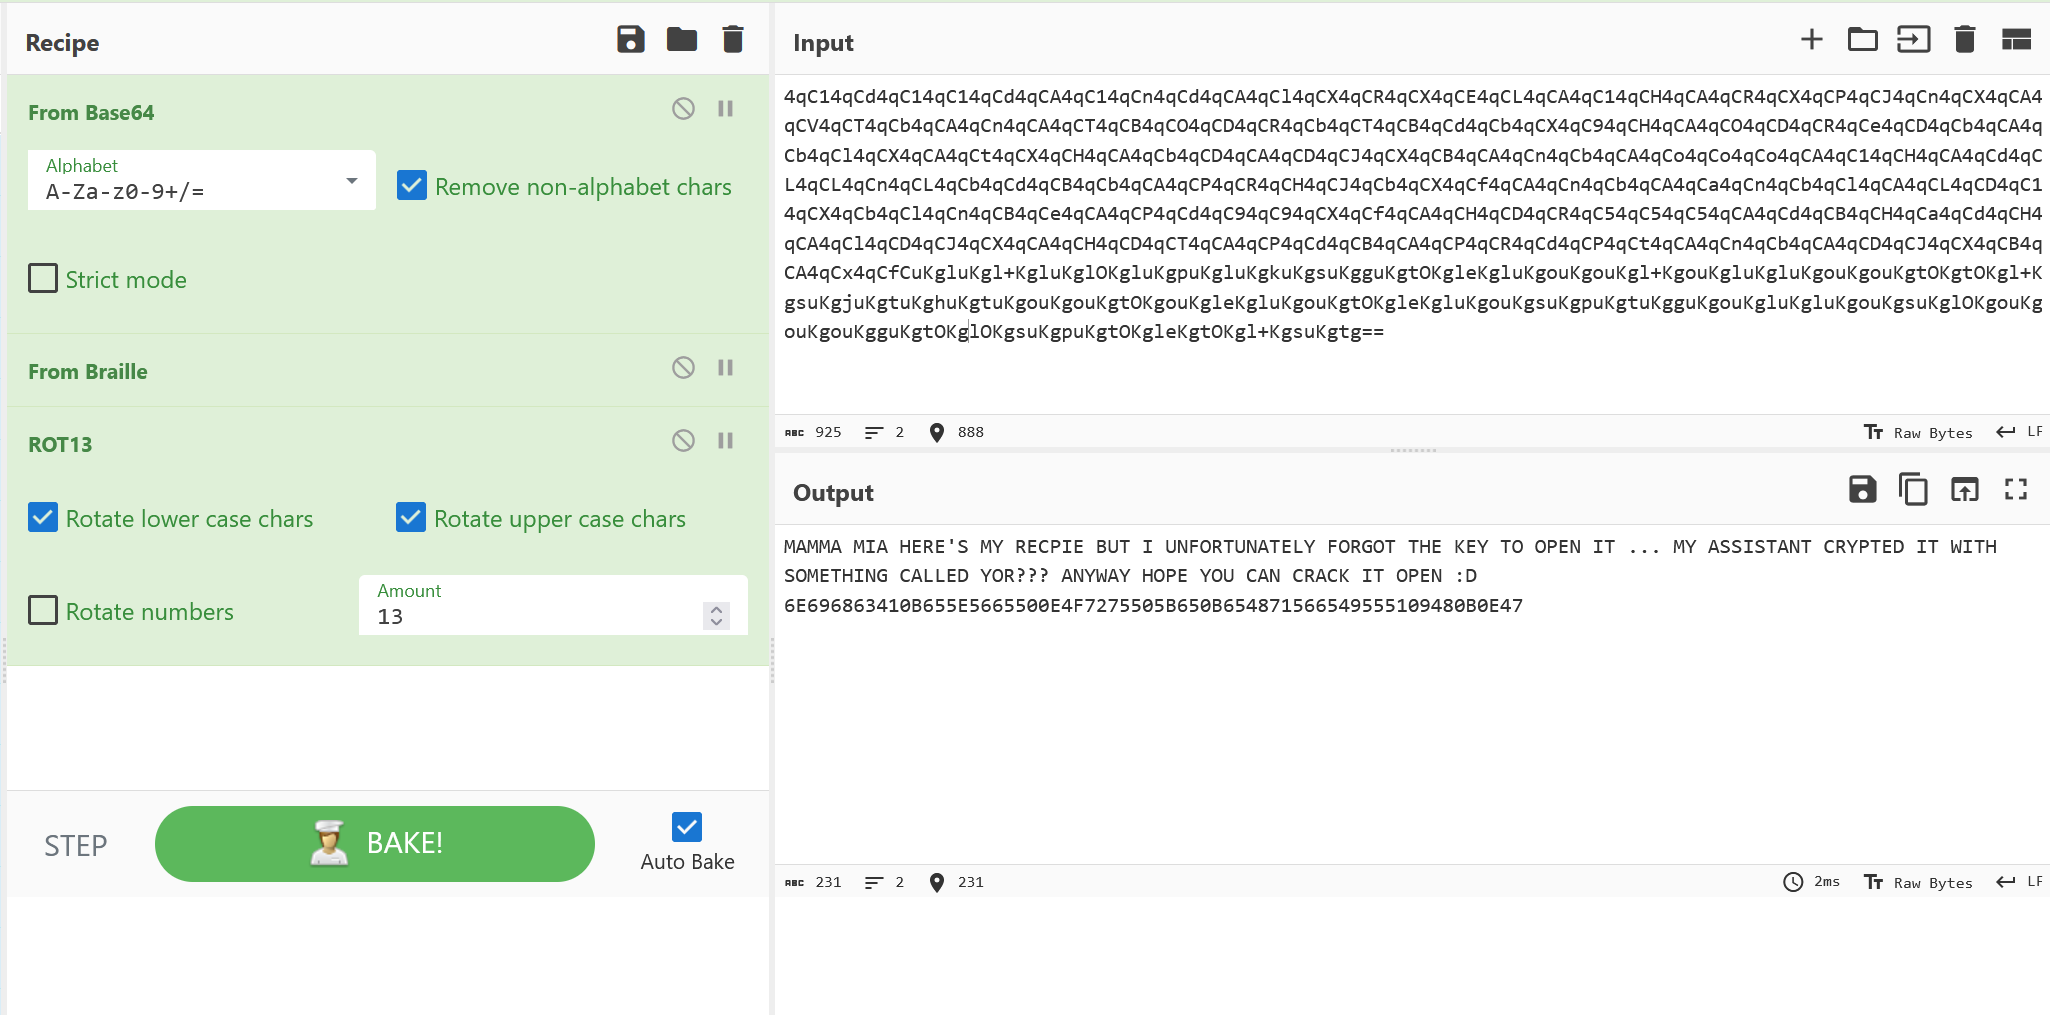
Task: Select the From Base64 operation title
Action: coord(91,112)
